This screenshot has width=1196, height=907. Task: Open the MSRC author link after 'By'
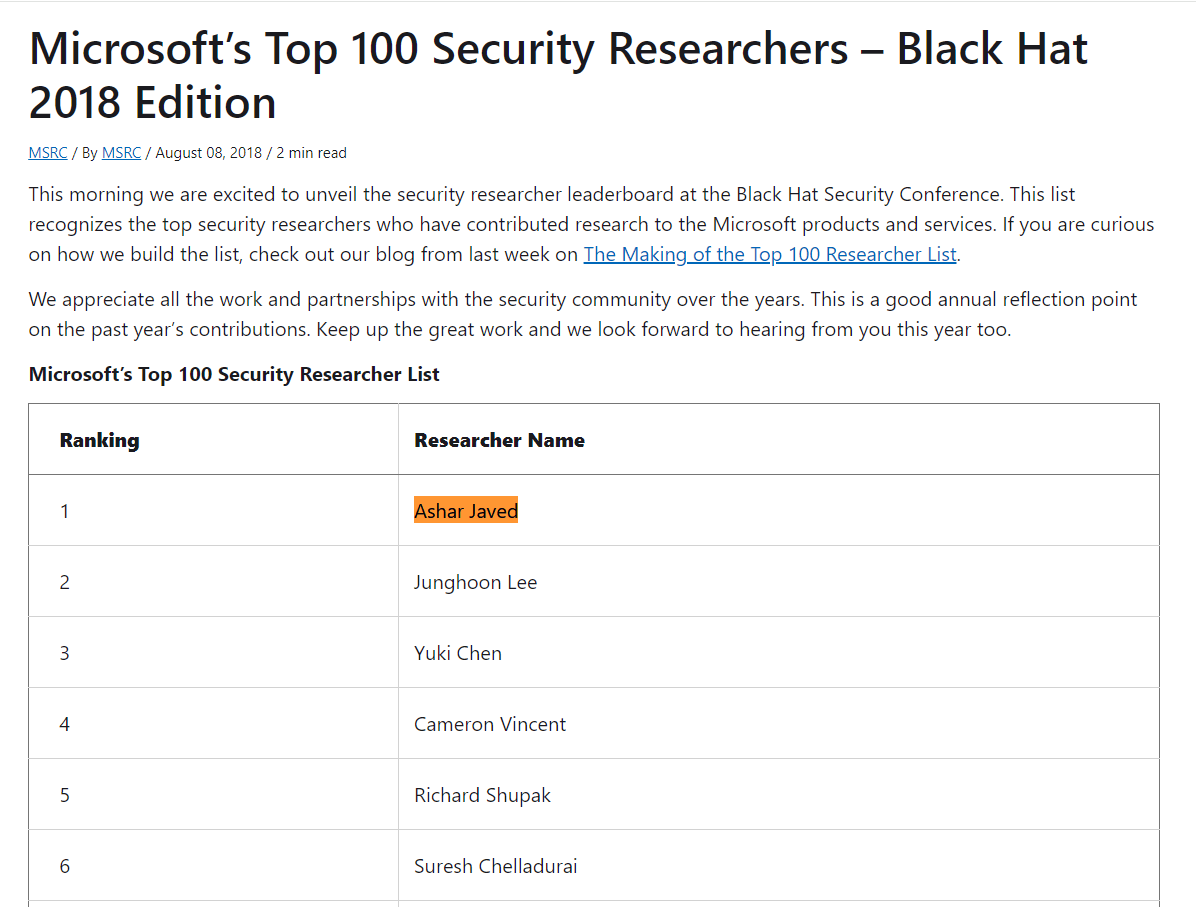(121, 153)
